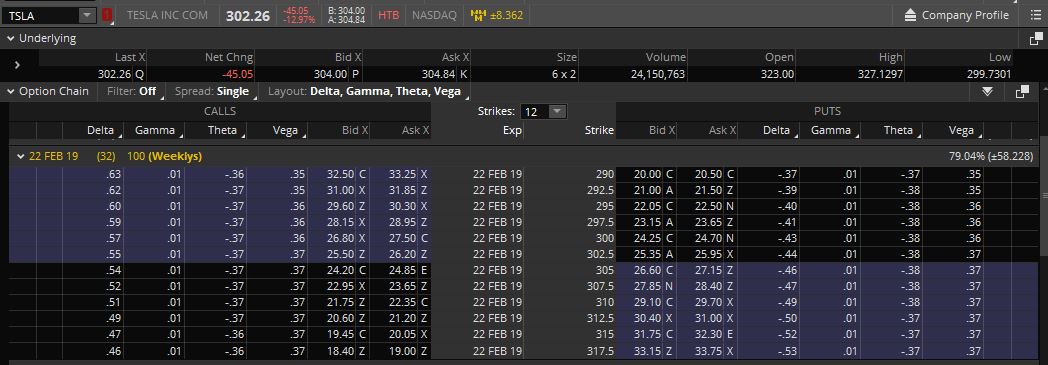Click the put ask 21.50 at 292.5 strike

click(x=708, y=190)
